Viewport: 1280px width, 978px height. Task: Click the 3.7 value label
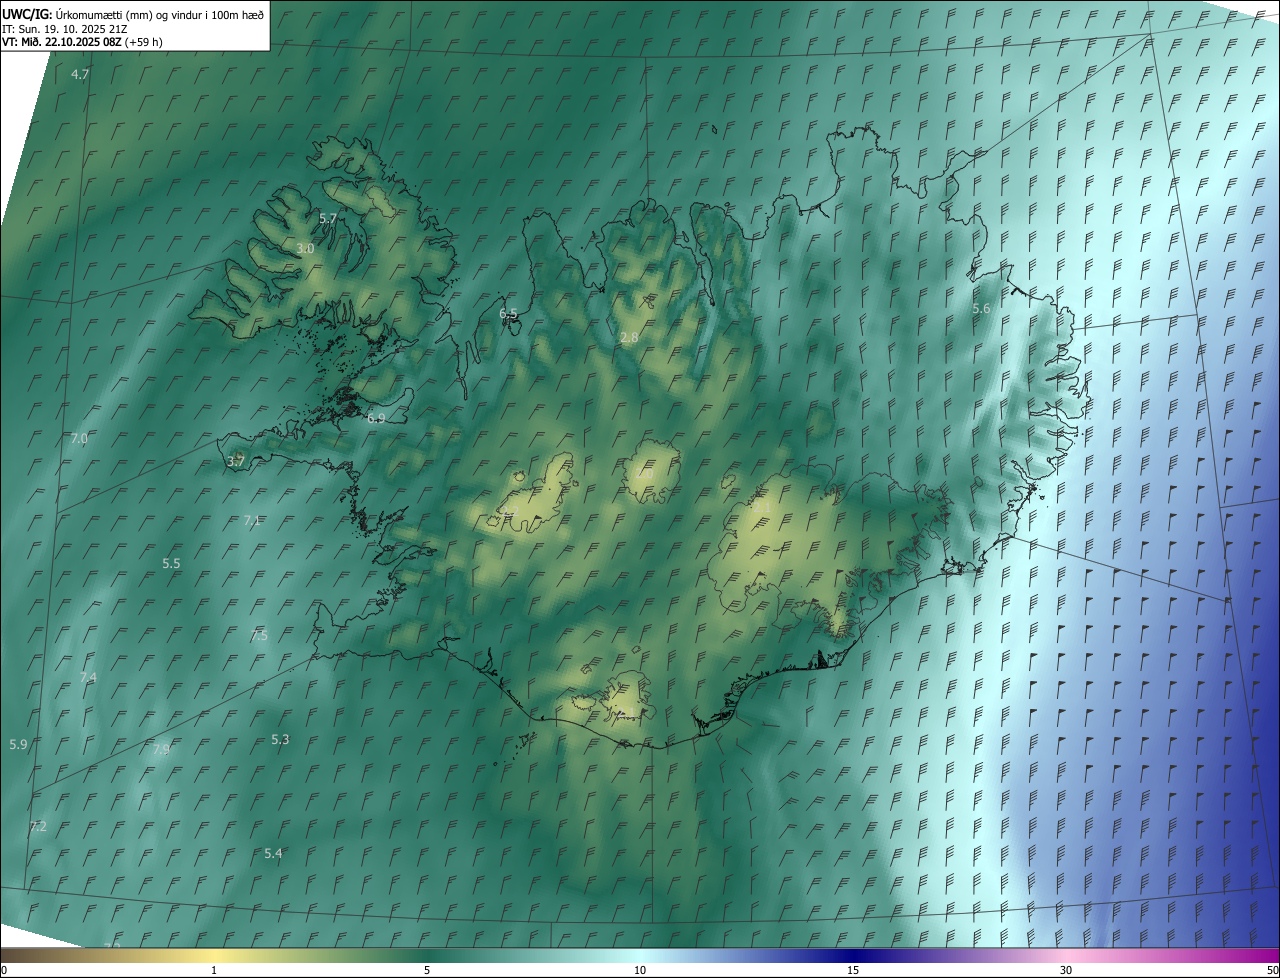(236, 461)
